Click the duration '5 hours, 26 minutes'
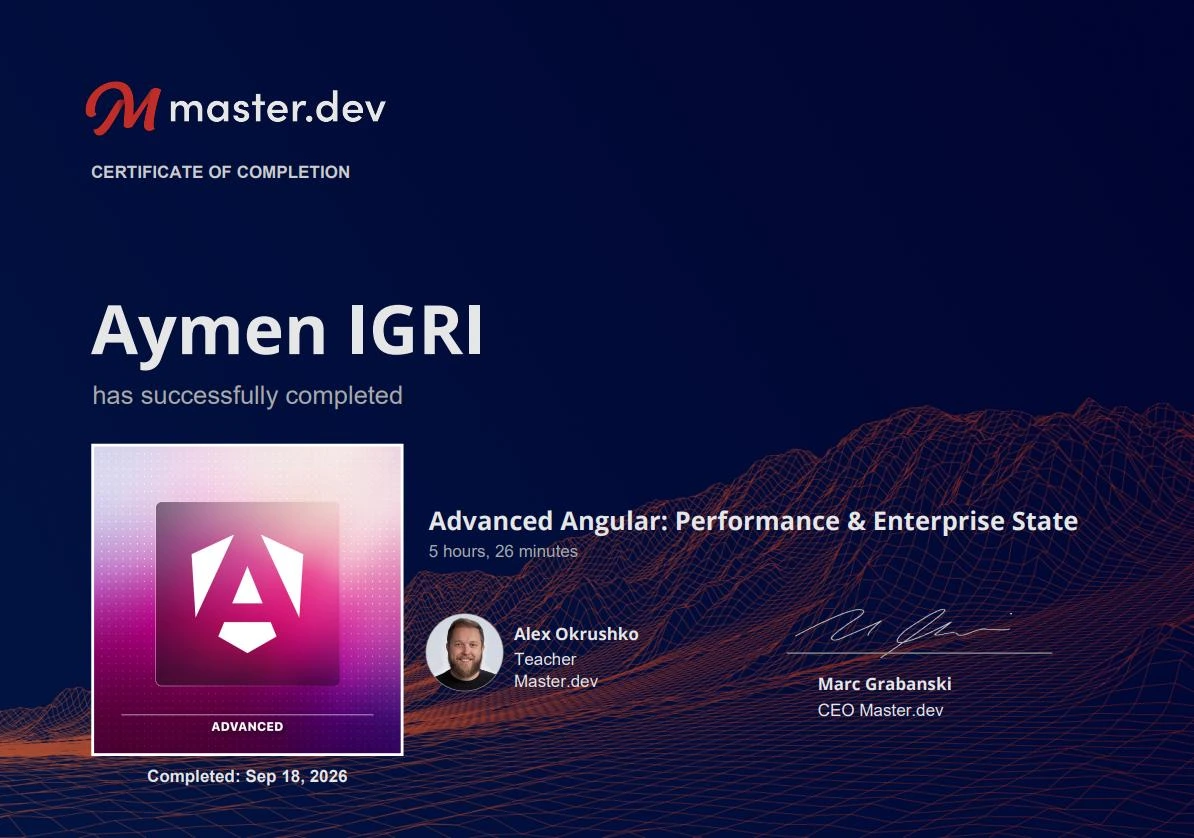The width and height of the screenshot is (1194, 838). tap(503, 551)
